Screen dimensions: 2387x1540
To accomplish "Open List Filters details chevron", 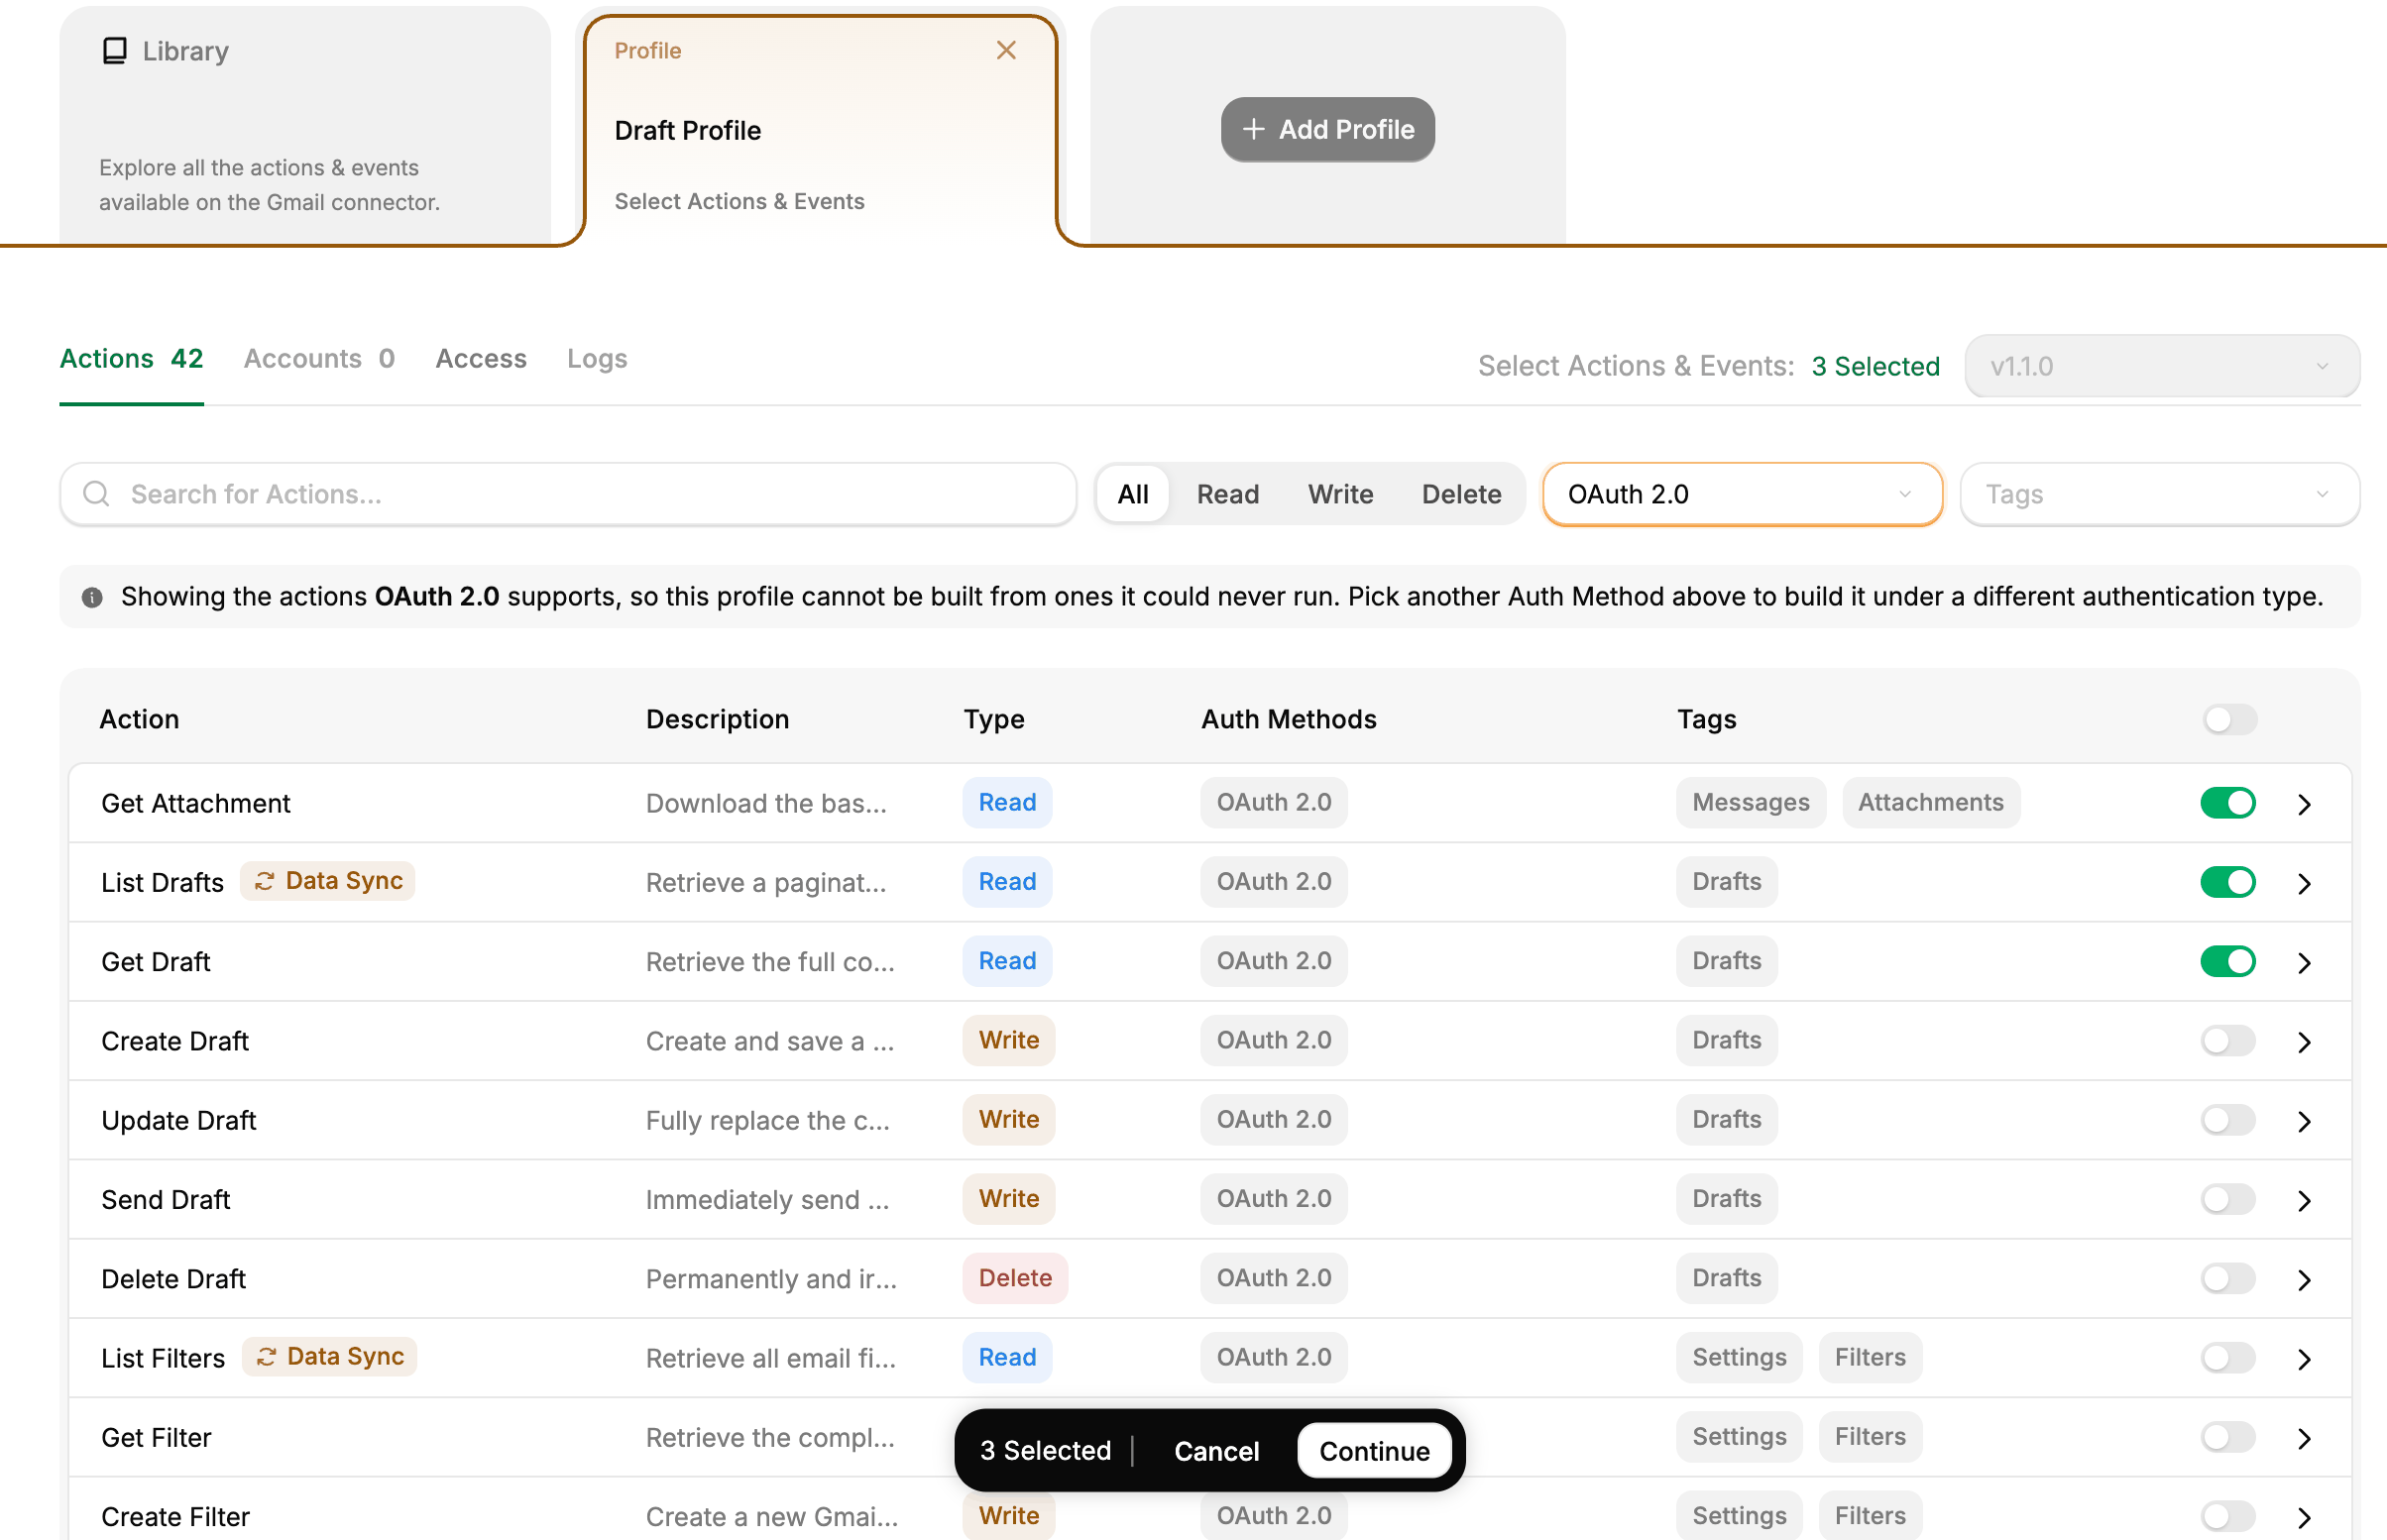I will coord(2304,1358).
